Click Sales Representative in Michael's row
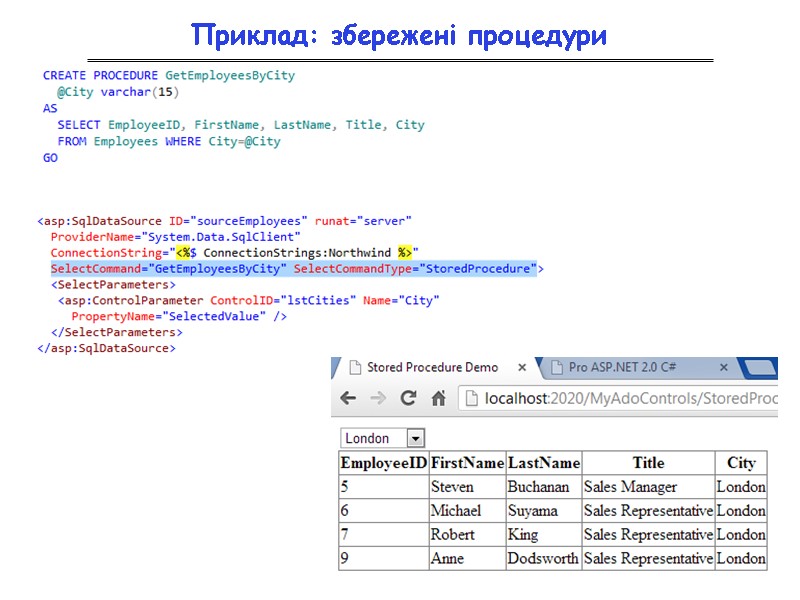Screen dimensions: 800x600 click(648, 511)
